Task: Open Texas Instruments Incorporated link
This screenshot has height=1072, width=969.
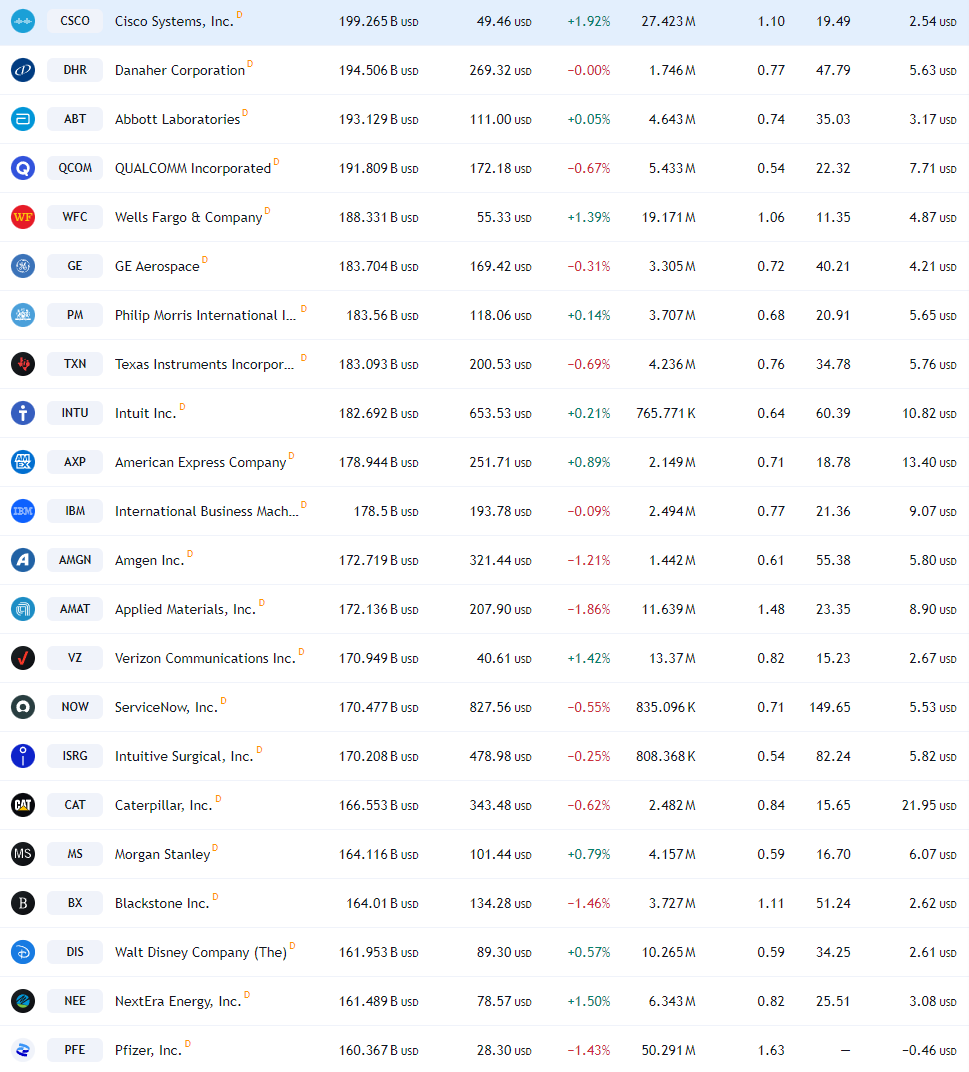Action: 204,364
